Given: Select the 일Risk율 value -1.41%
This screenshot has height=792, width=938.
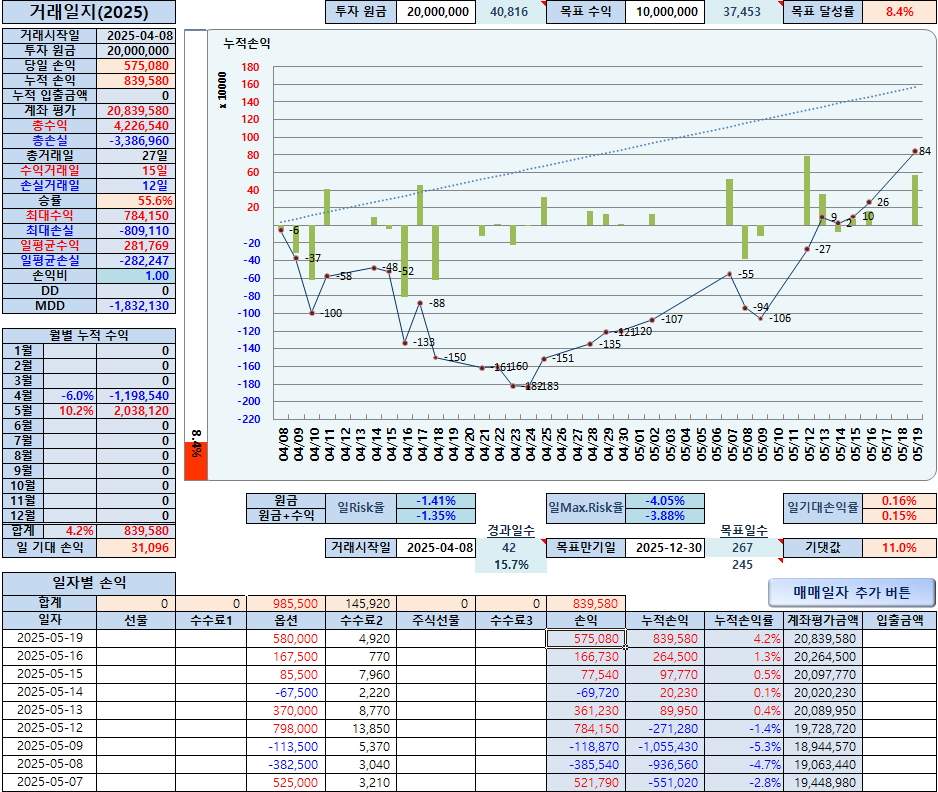Looking at the screenshot, I should pos(436,501).
